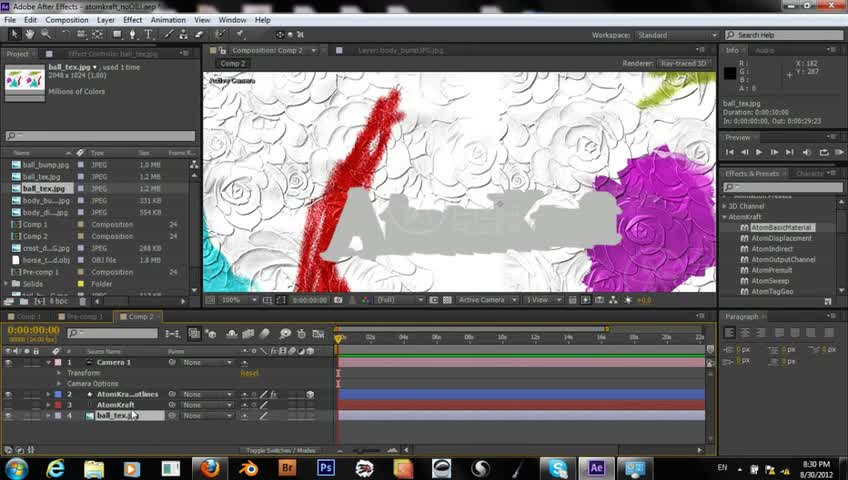Image resolution: width=848 pixels, height=480 pixels.
Task: Create new folder in Project panel
Action: pyautogui.click(x=24, y=301)
